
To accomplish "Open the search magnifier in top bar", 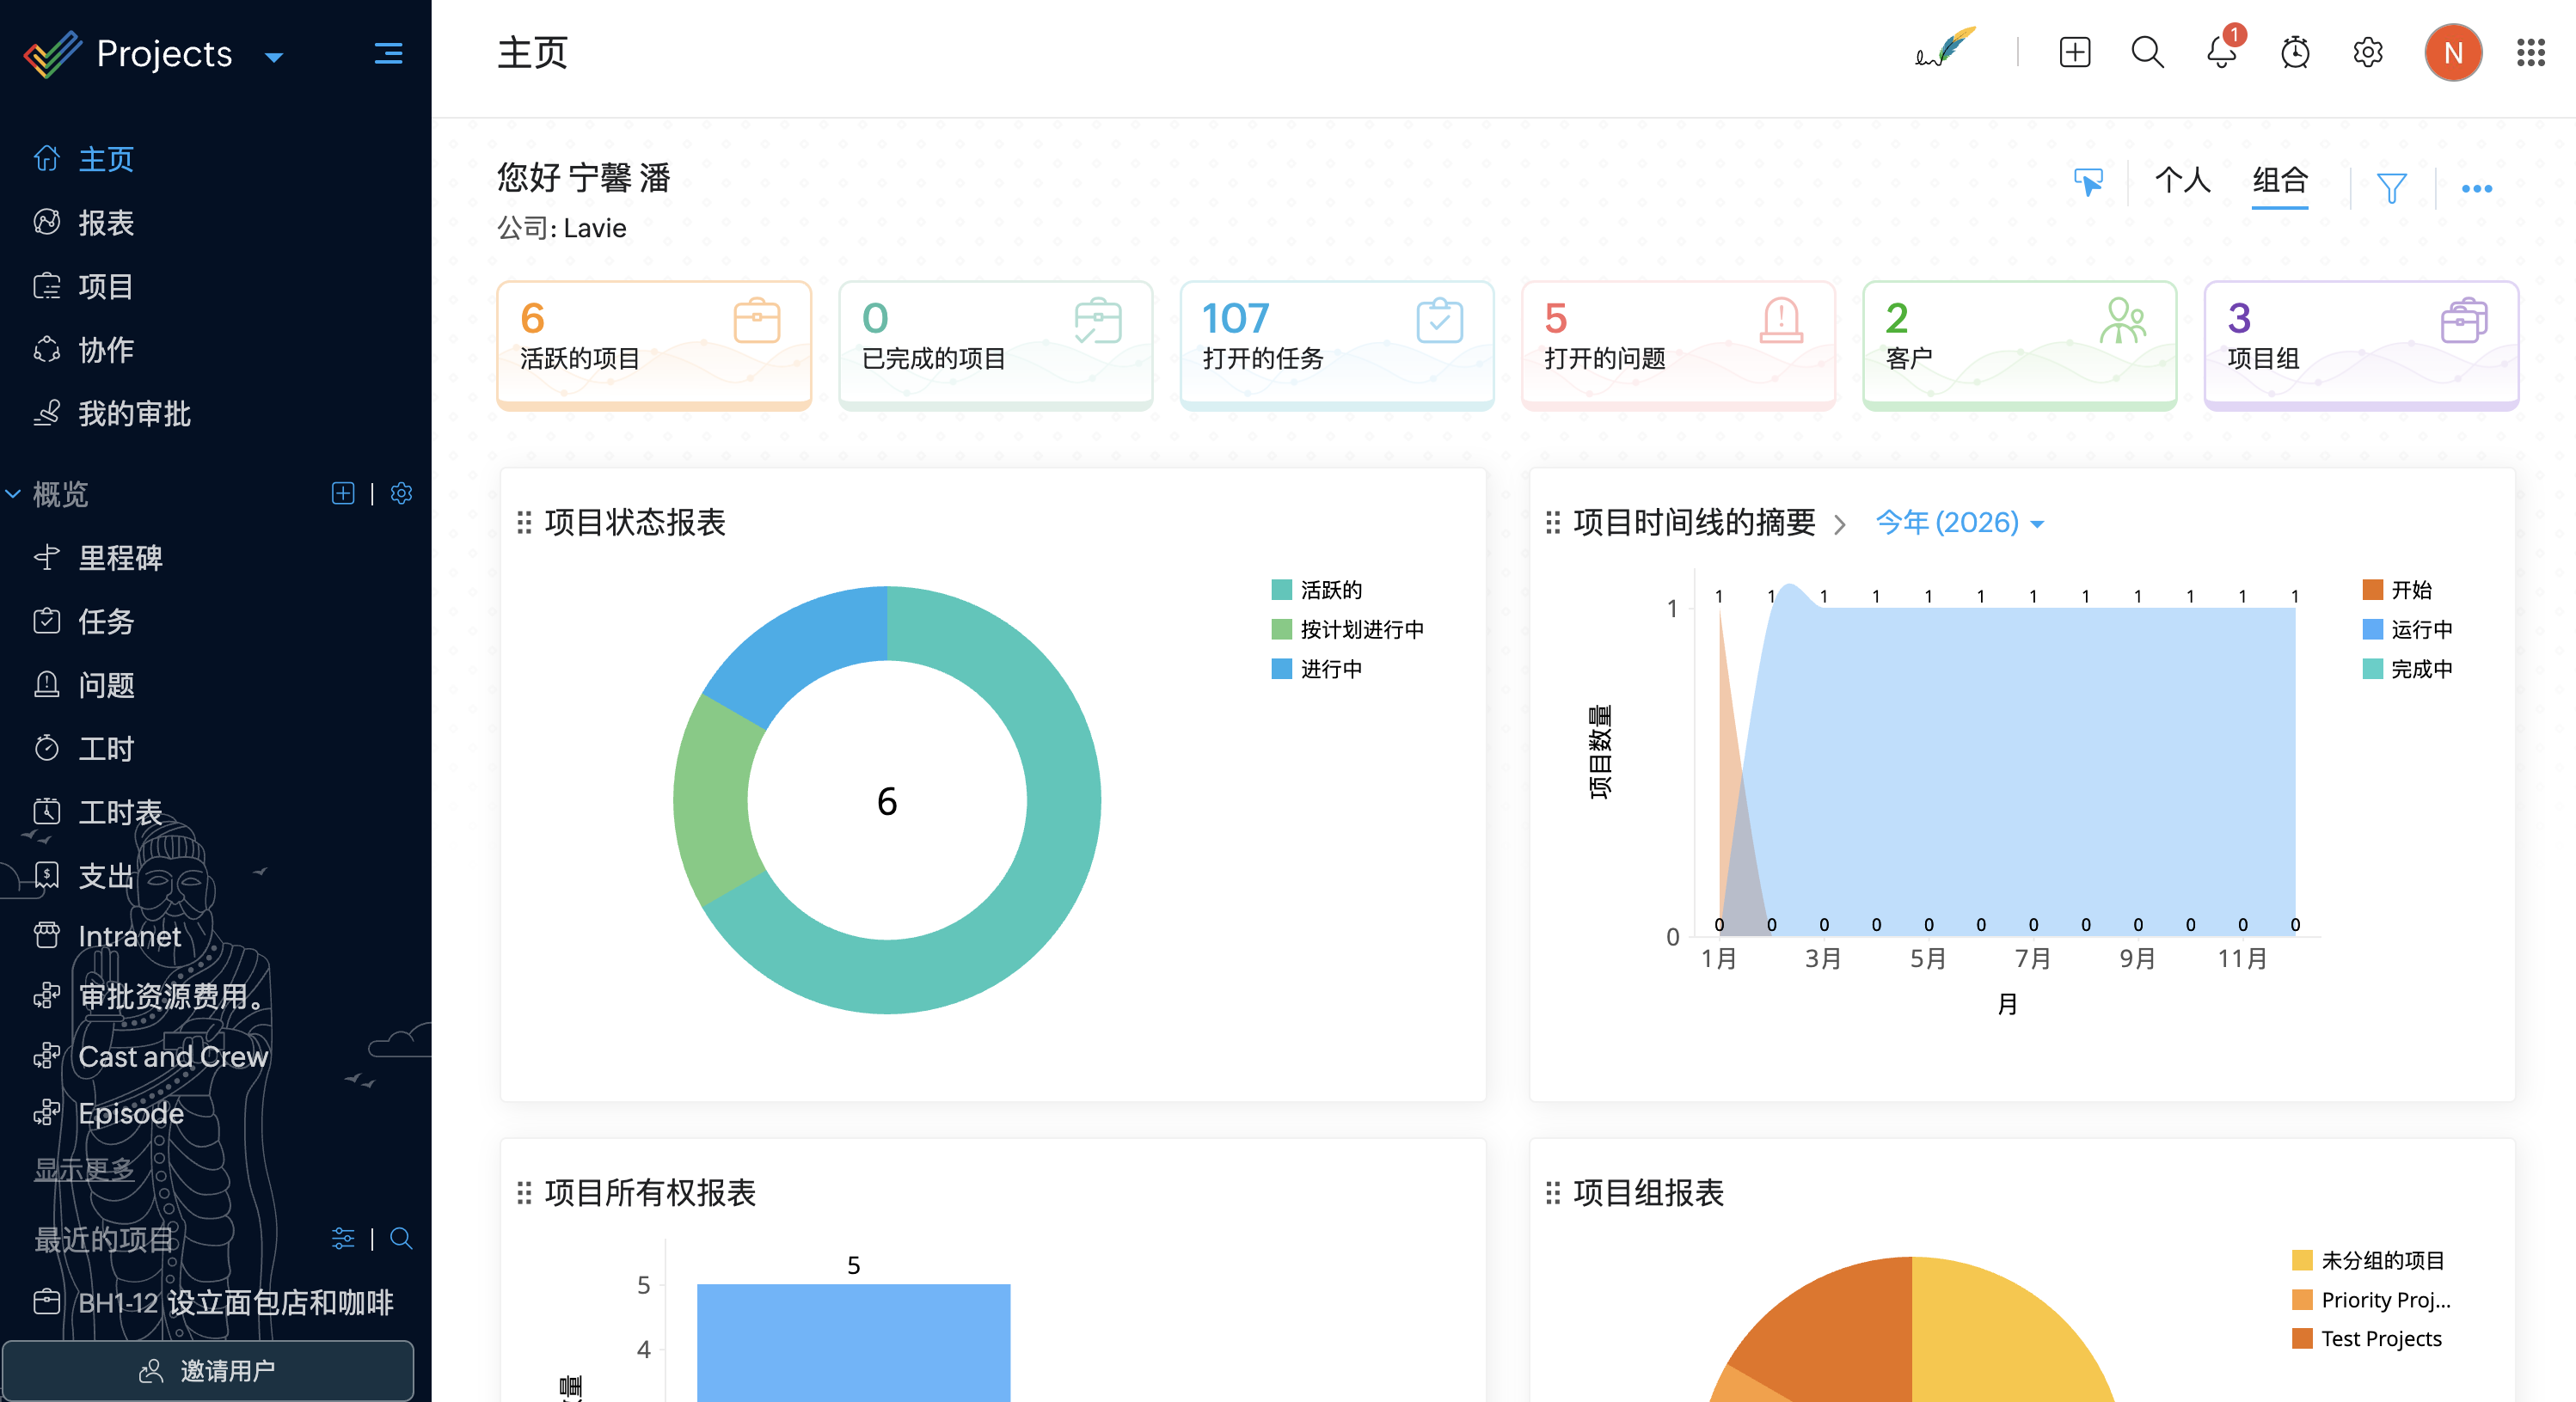I will [2147, 52].
